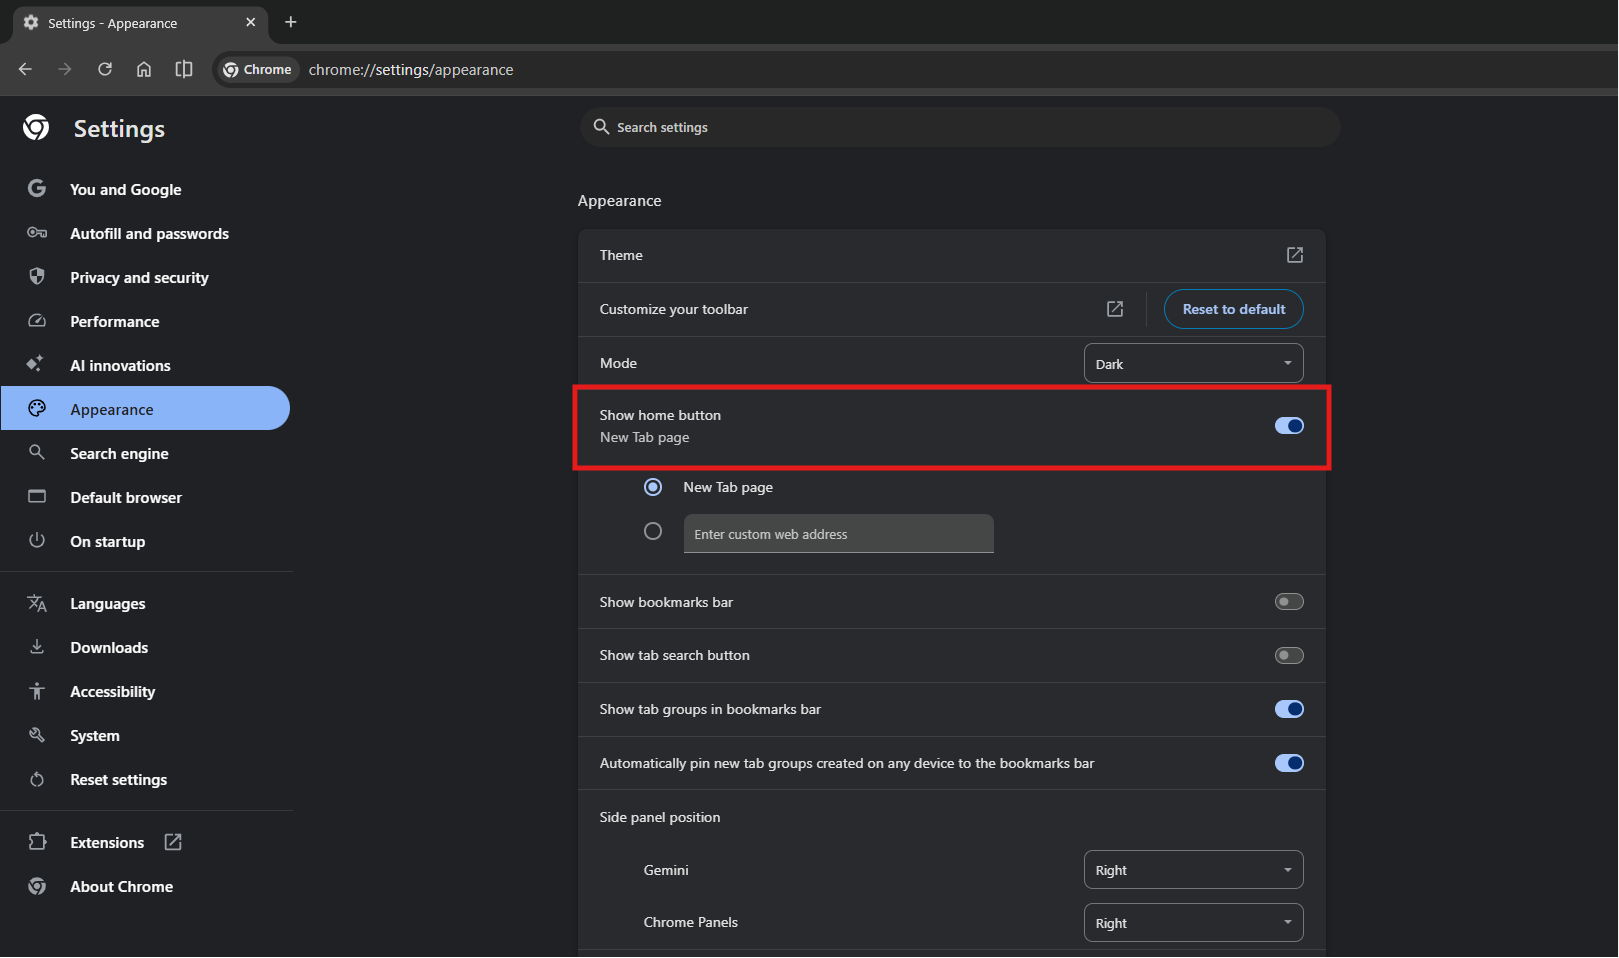Click the Customize your toolbar label
1619x958 pixels.
pyautogui.click(x=674, y=309)
